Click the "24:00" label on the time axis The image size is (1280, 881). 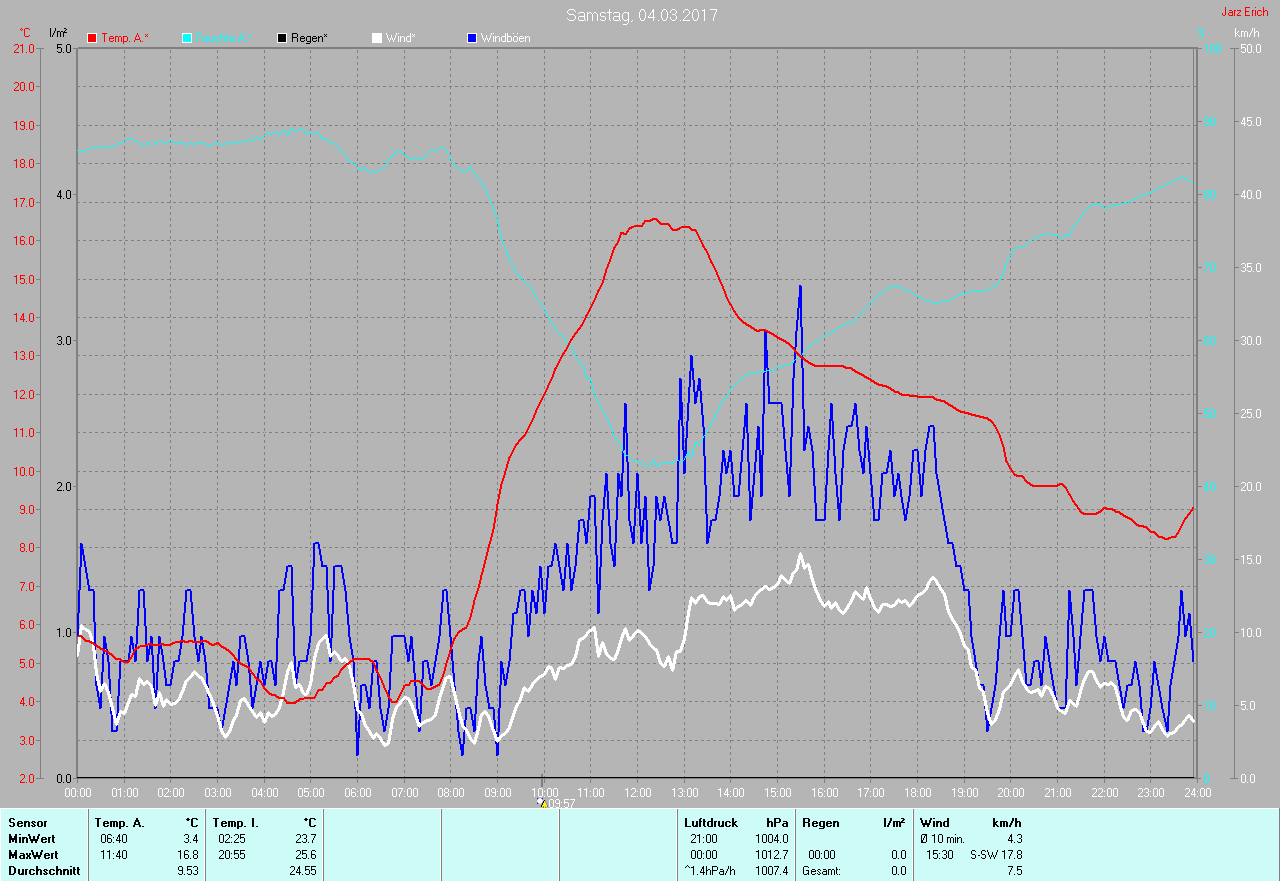1197,793
